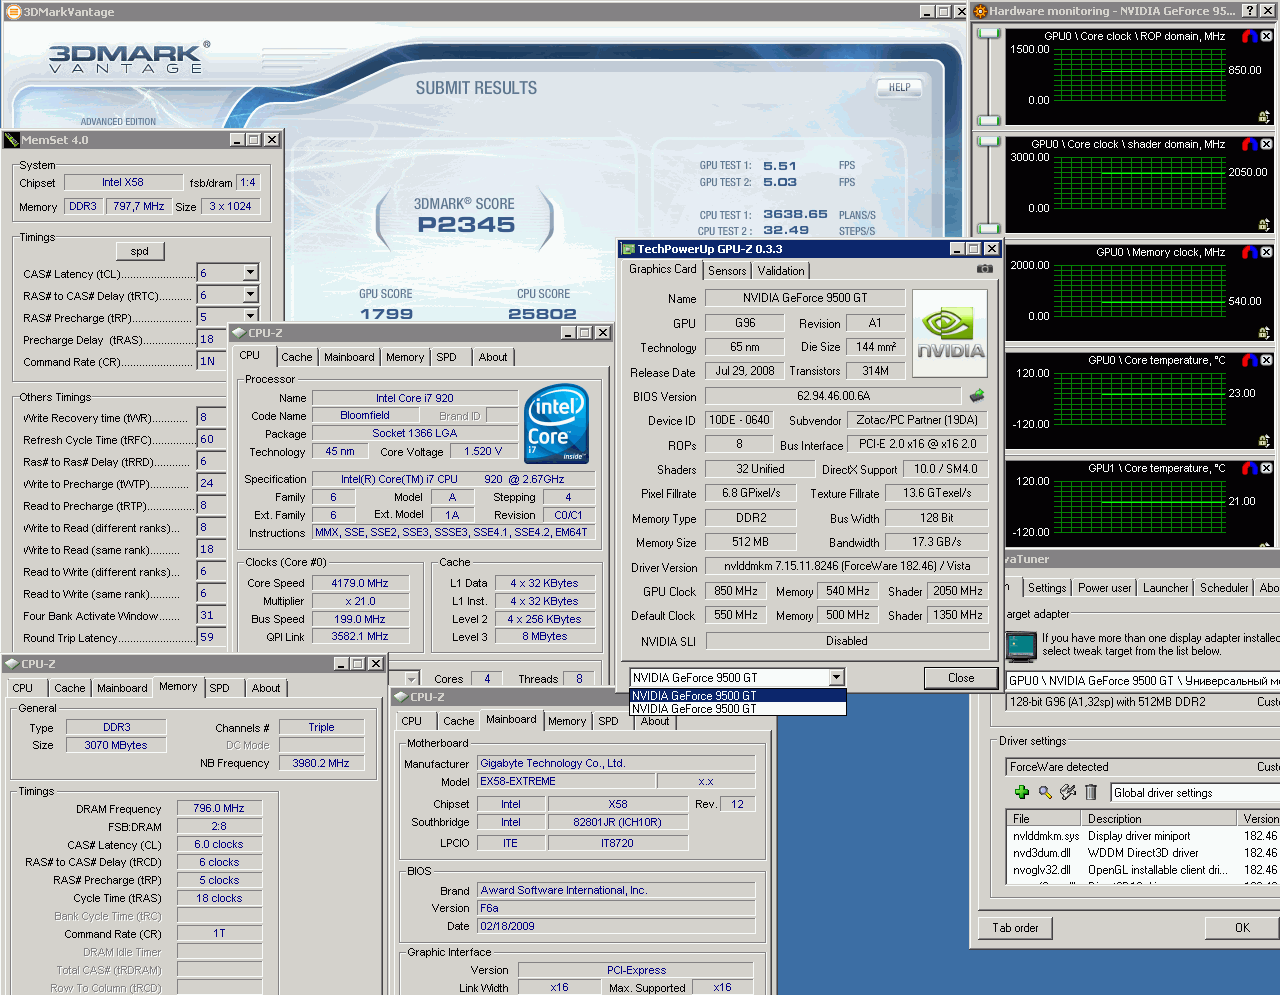
Task: Click the Tab order button in RivaTuner
Action: (1015, 928)
